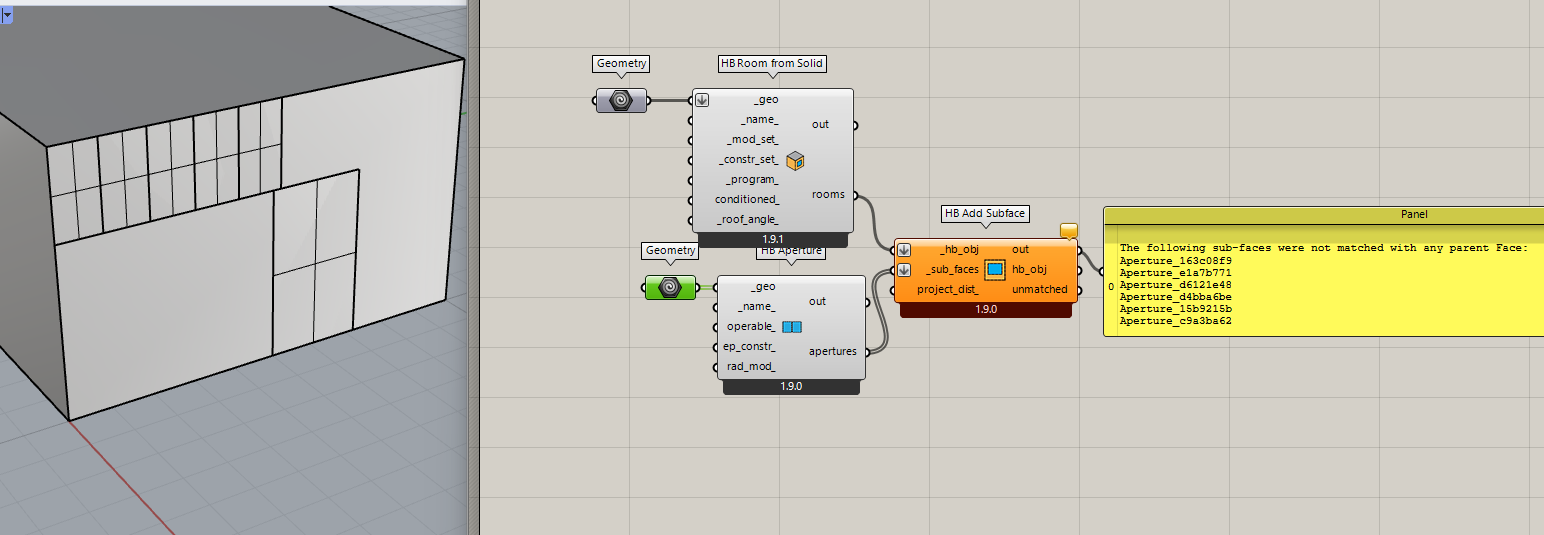Click the HB Add Subface name label

(986, 213)
